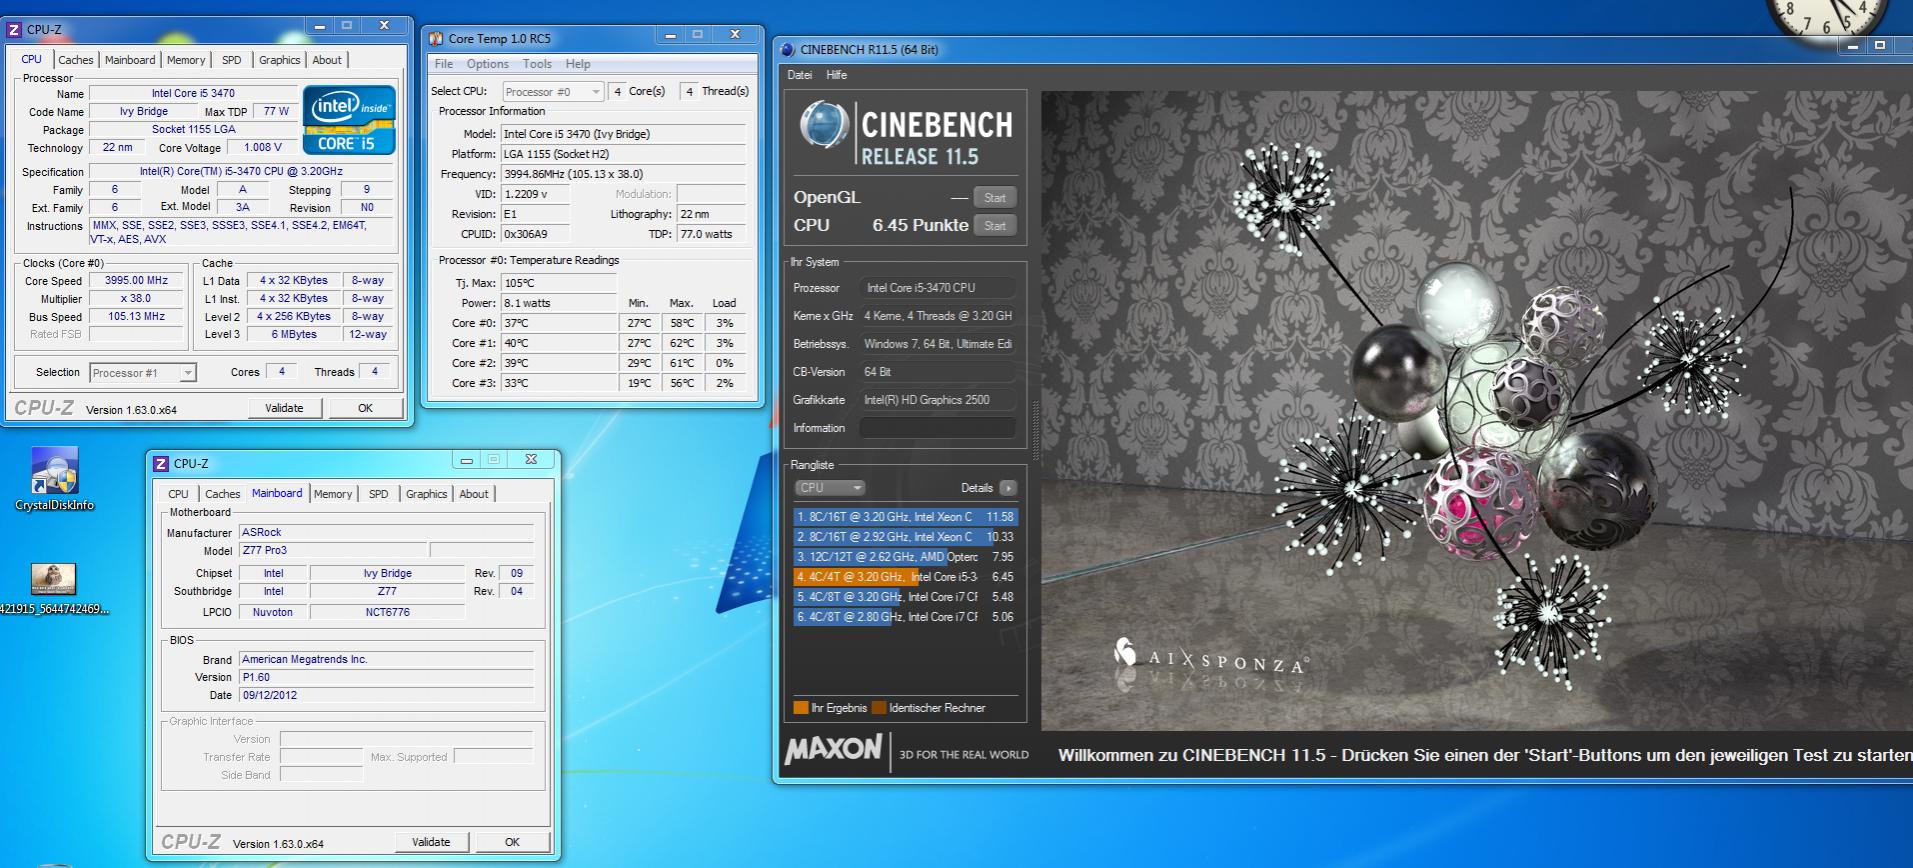Viewport: 1913px width, 868px height.
Task: Click the mainboard Model Z77 Pro3 field
Action: coord(333,551)
